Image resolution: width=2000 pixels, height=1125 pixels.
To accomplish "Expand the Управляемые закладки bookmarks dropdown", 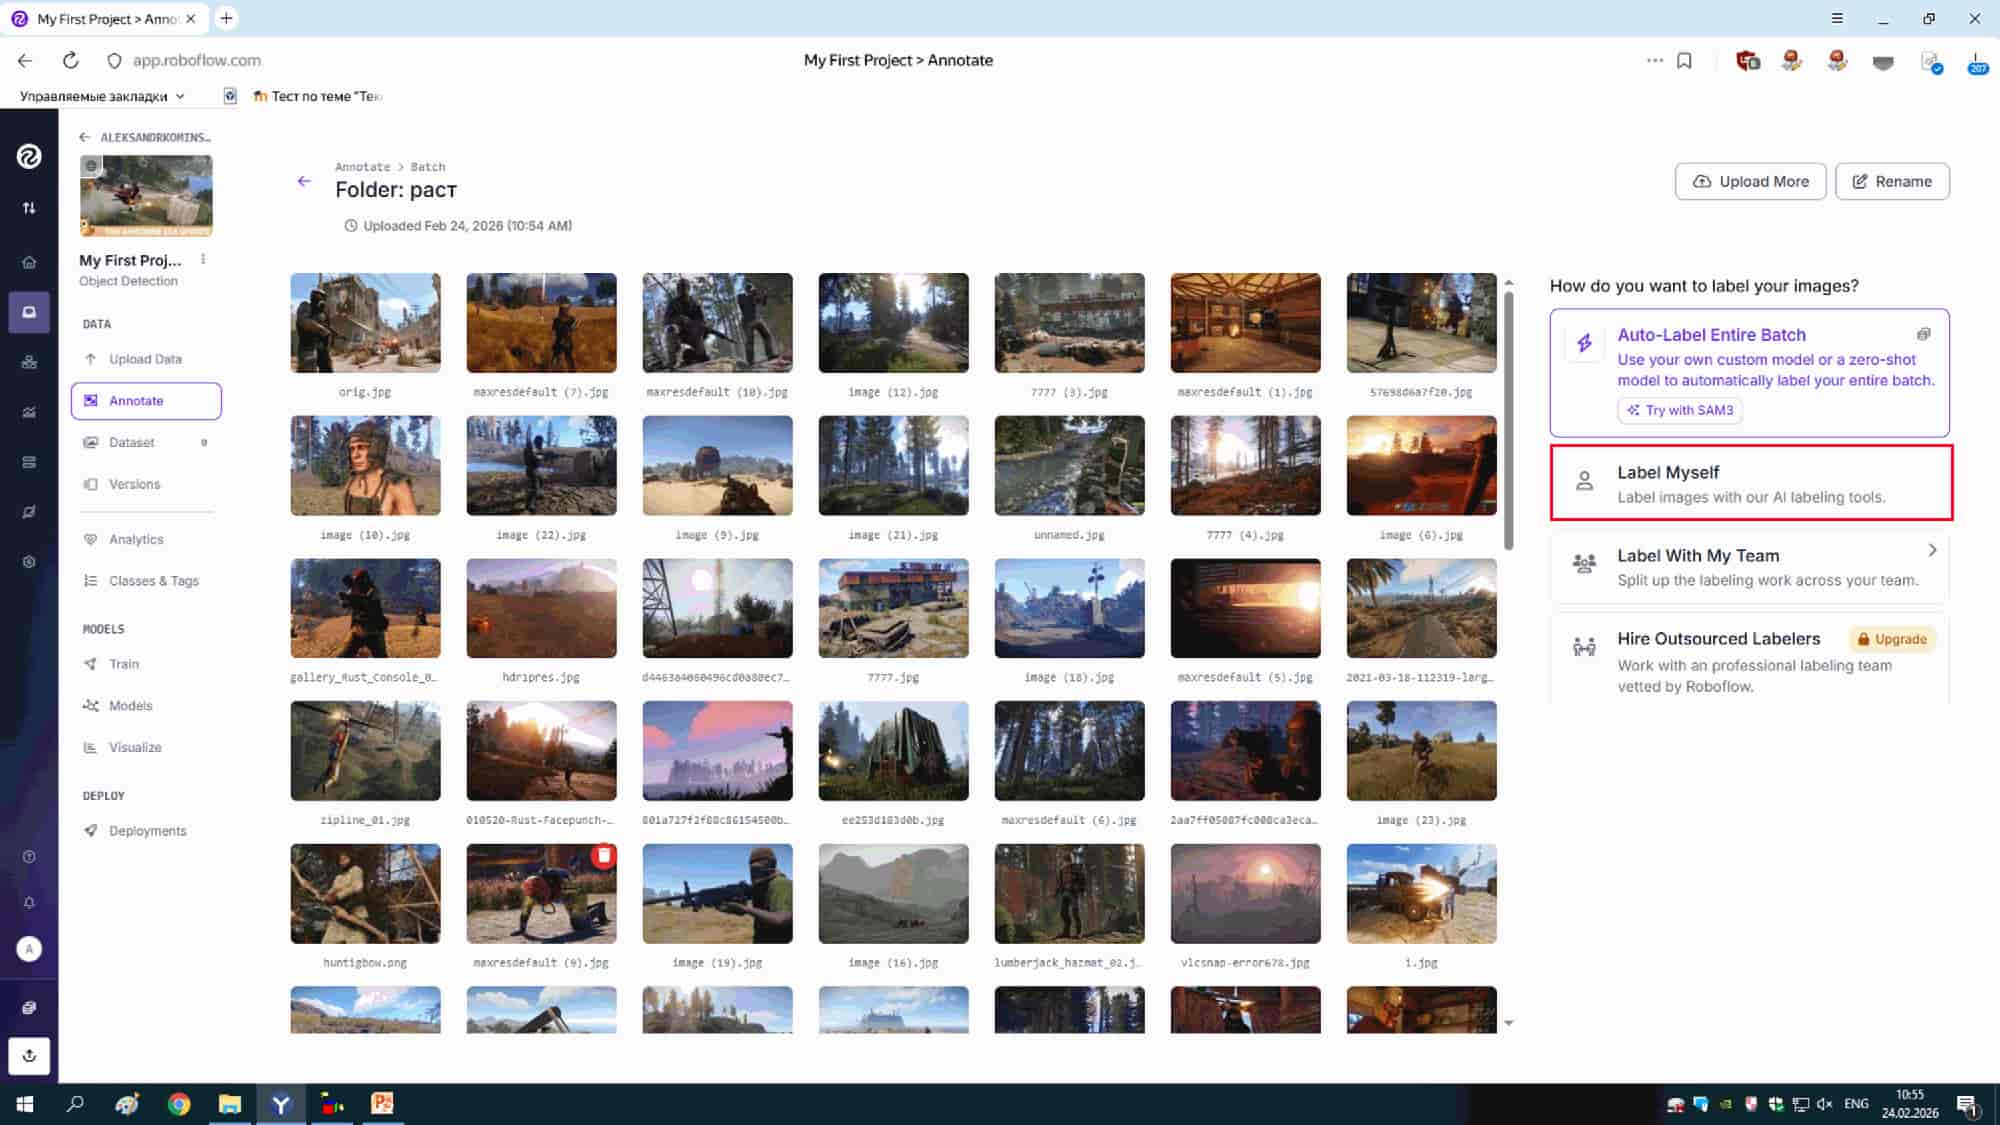I will pos(102,96).
